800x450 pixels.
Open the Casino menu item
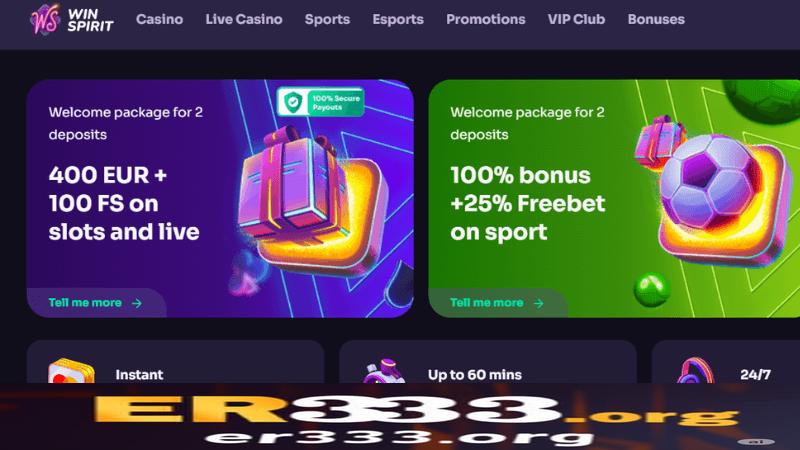[x=159, y=19]
